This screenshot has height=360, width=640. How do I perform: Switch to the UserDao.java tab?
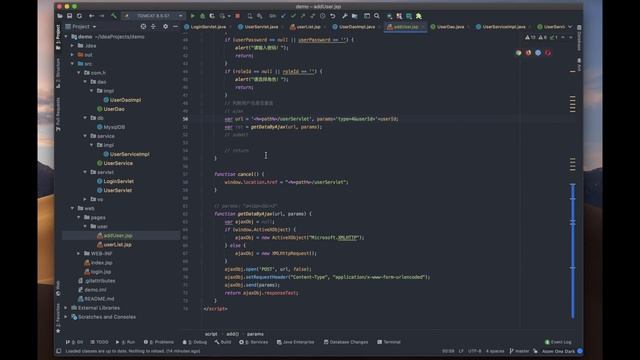450,27
